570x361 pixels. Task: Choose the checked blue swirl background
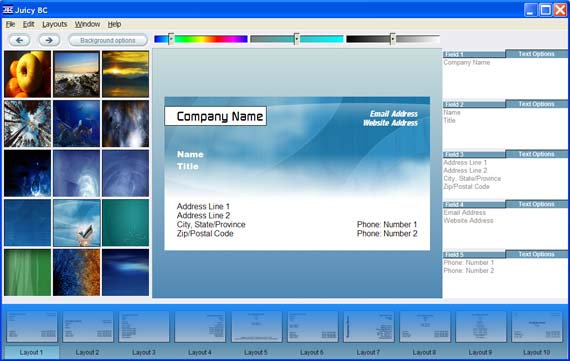(x=77, y=223)
